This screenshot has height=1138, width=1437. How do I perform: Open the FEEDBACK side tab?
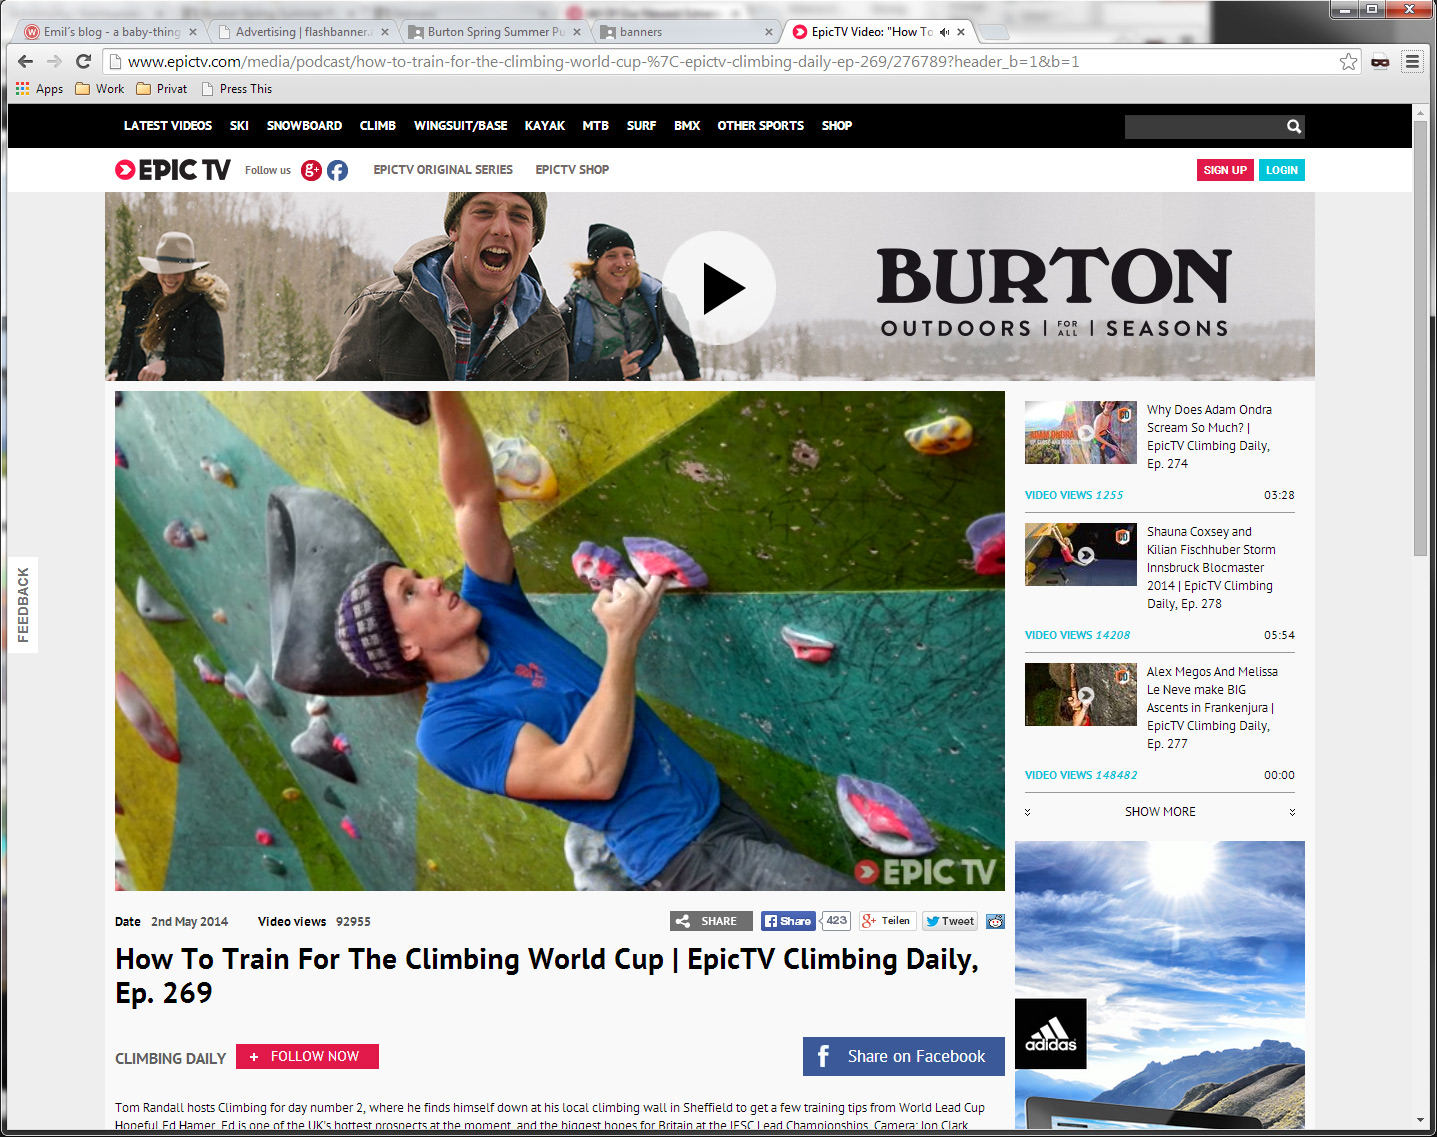(23, 605)
